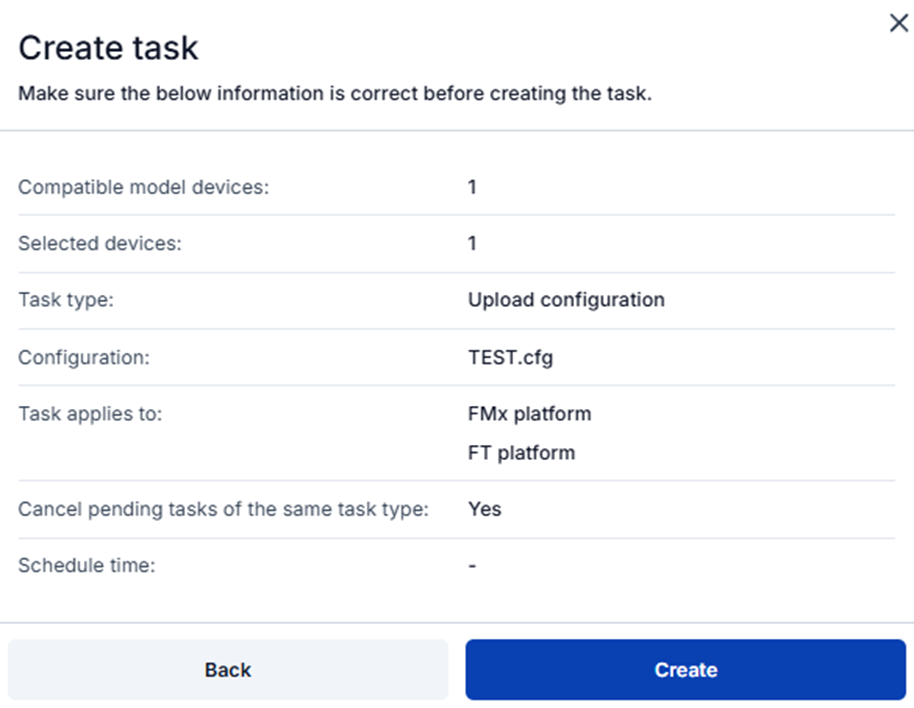Screen dimensions: 914x708
Task: Click the Compatible model devices count value
Action: pos(472,187)
